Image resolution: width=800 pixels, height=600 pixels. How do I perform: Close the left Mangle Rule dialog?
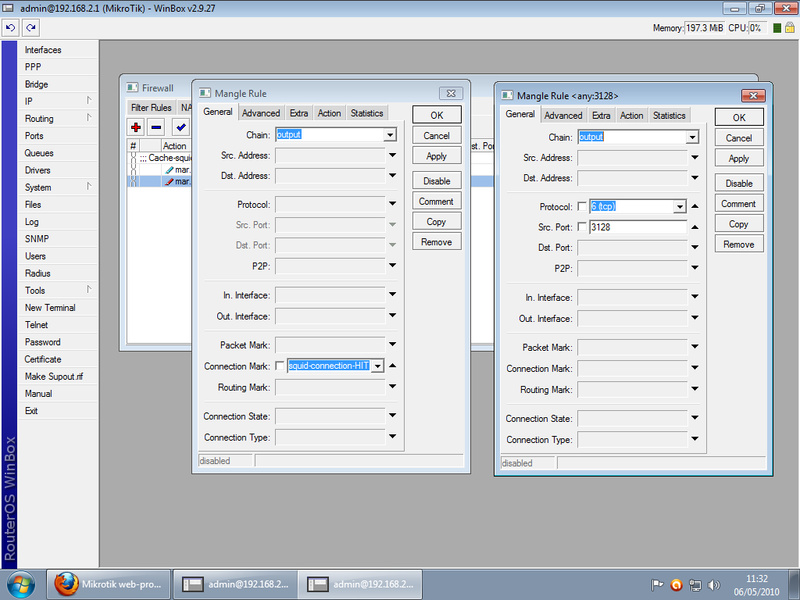(x=451, y=93)
